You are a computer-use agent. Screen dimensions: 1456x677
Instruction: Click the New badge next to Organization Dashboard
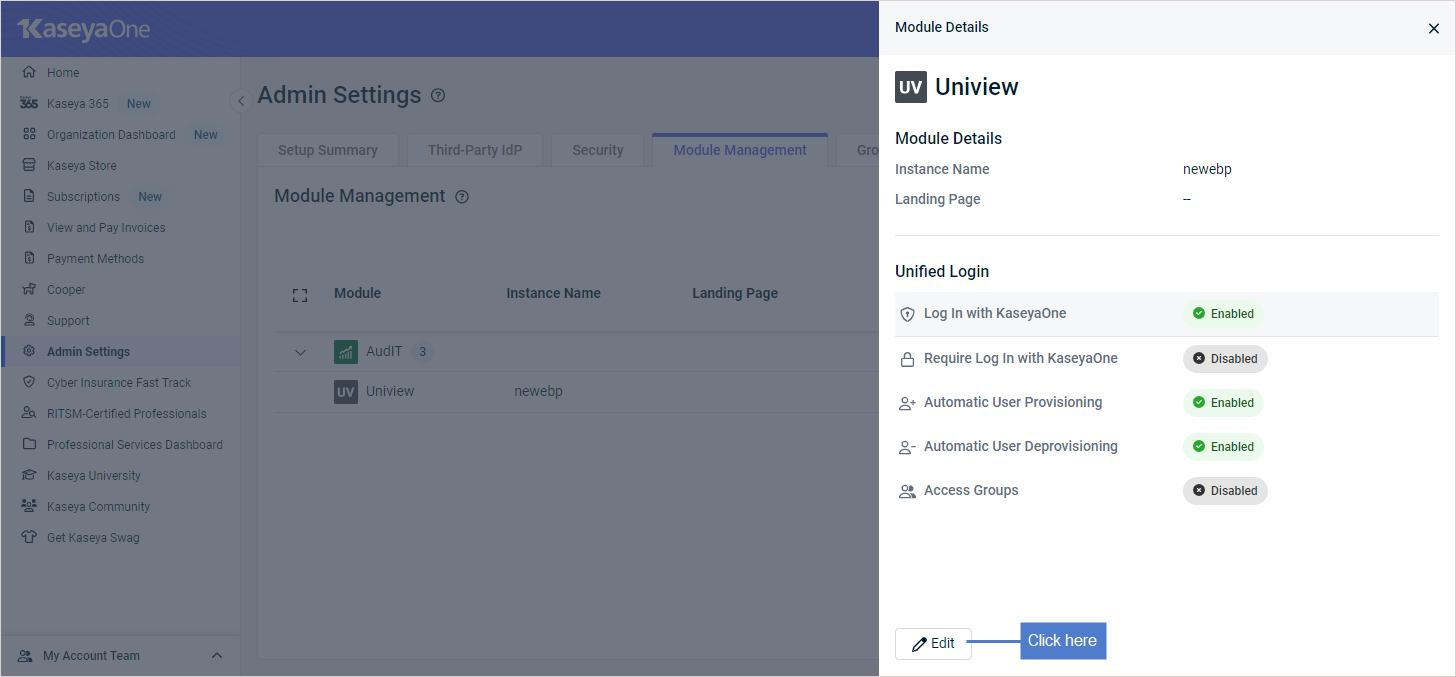pos(206,134)
